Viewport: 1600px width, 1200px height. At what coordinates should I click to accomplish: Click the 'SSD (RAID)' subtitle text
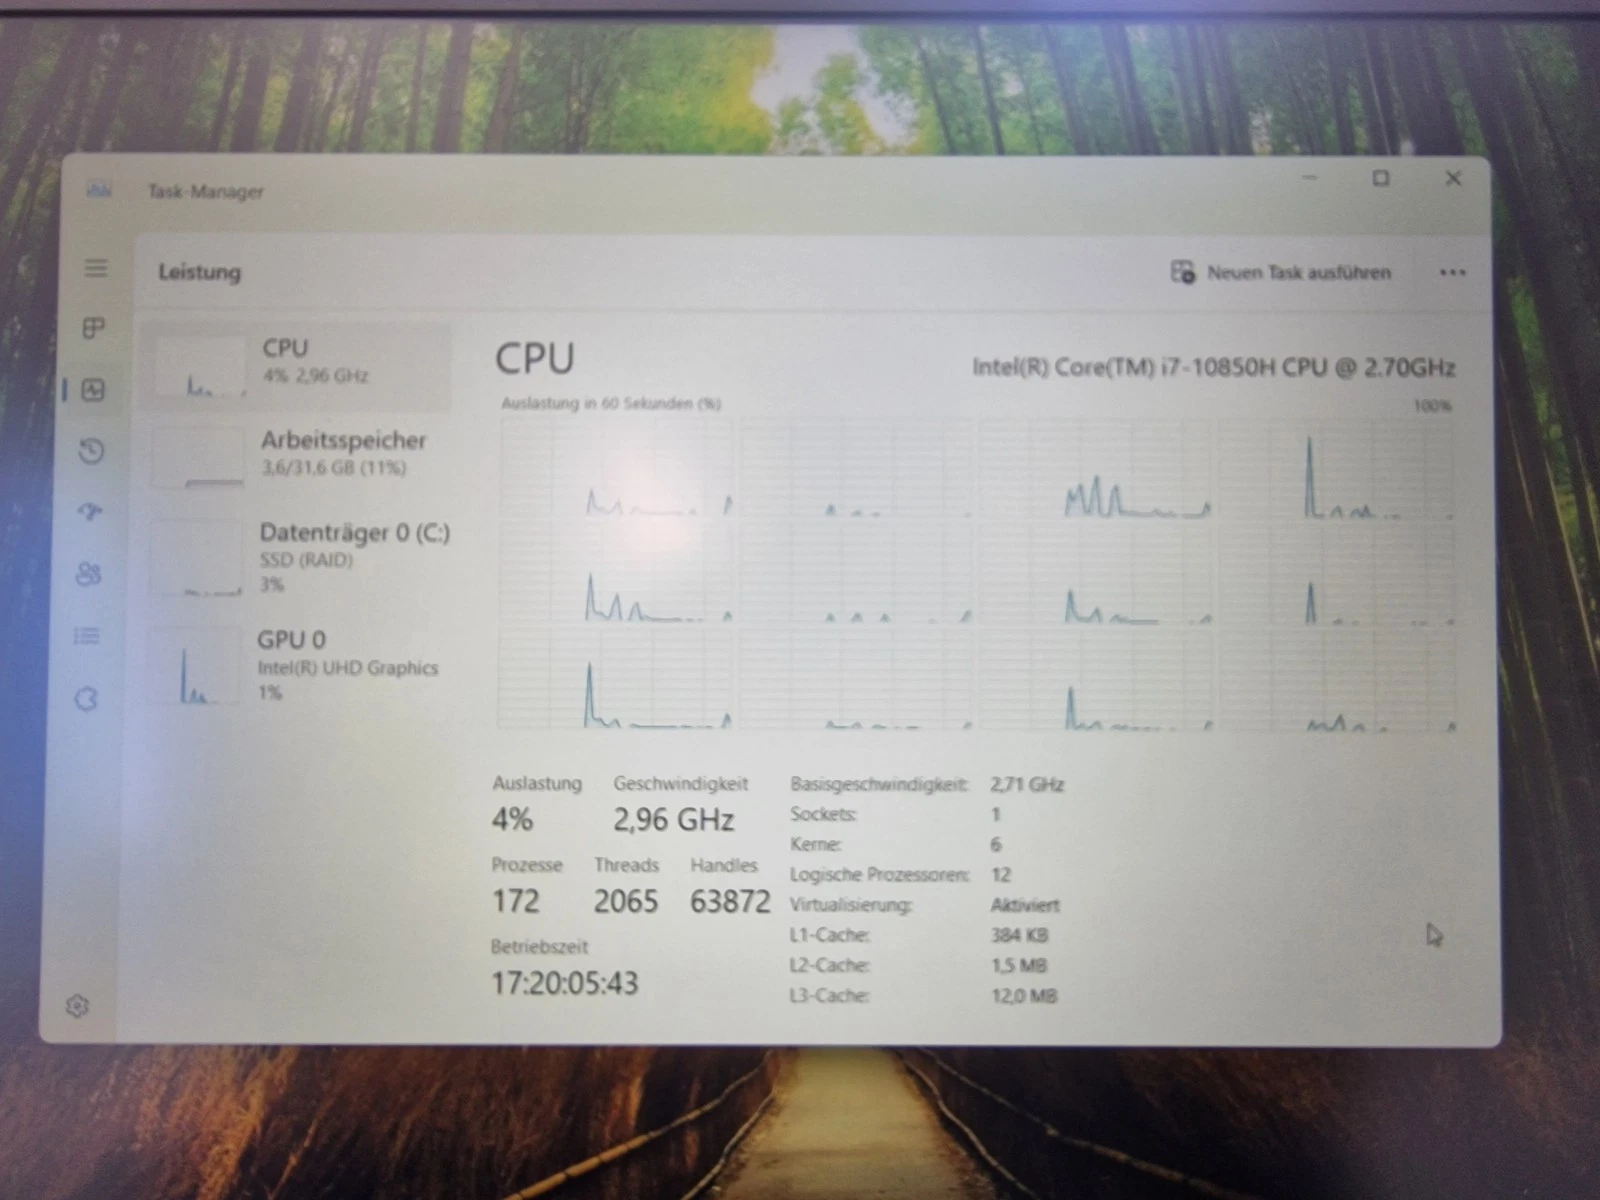click(306, 560)
